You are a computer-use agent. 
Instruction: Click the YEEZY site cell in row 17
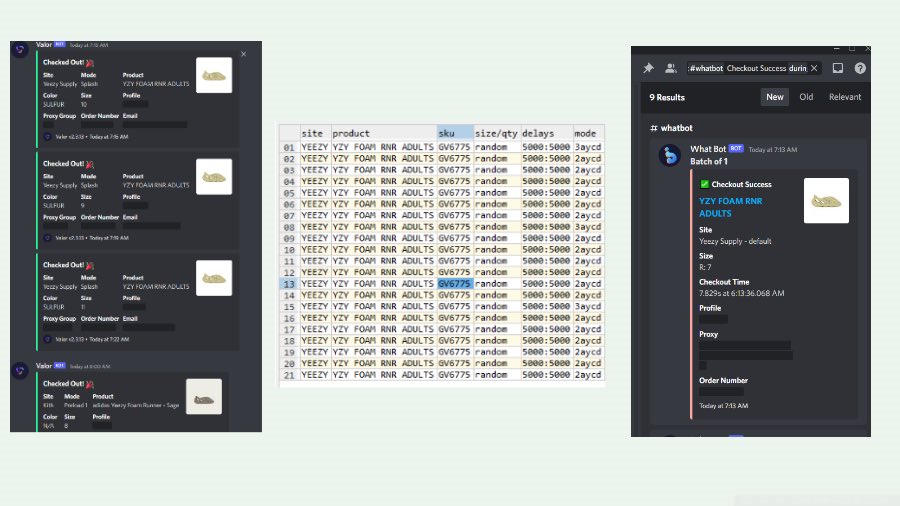315,329
